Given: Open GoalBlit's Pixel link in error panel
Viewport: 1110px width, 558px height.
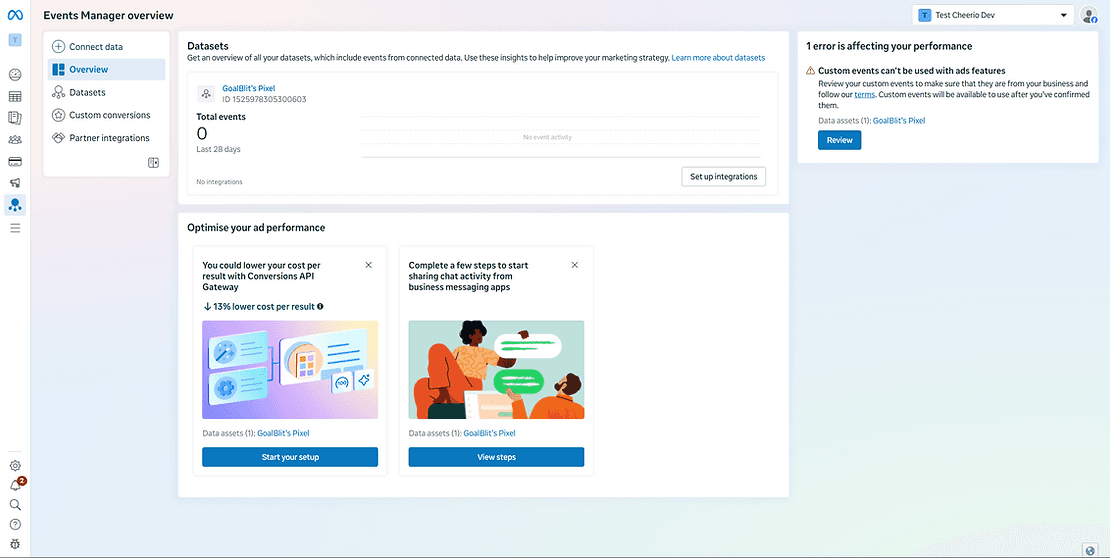Looking at the screenshot, I should pyautogui.click(x=899, y=120).
